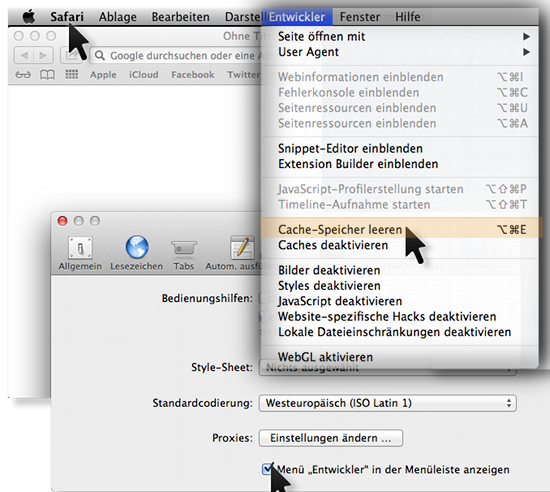This screenshot has width=550, height=492.
Task: Open the Hilfe menu
Action: (x=408, y=17)
